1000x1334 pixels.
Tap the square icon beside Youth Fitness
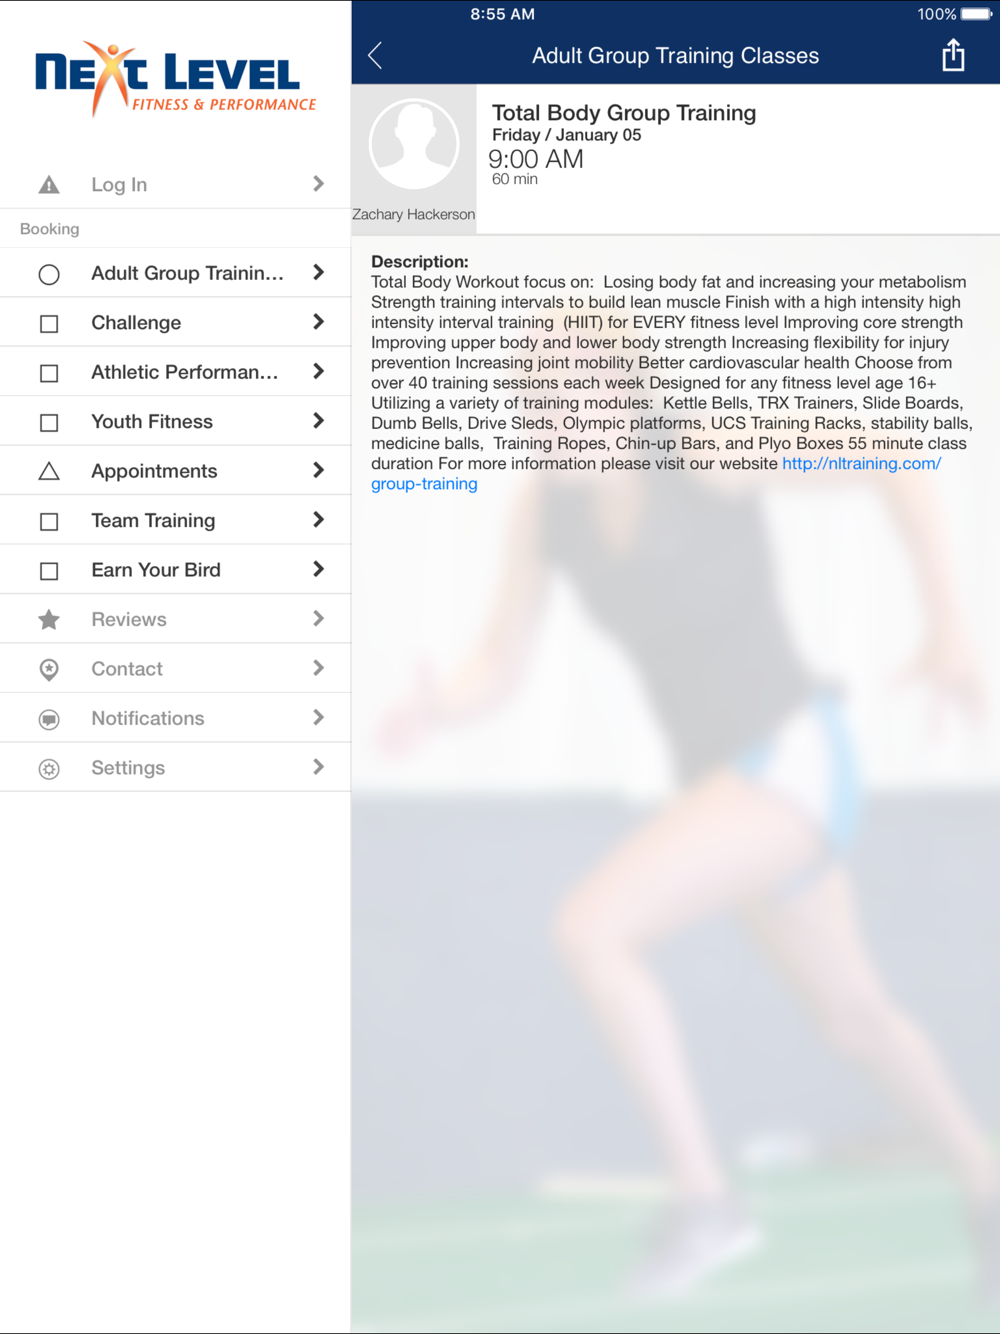pos(49,423)
